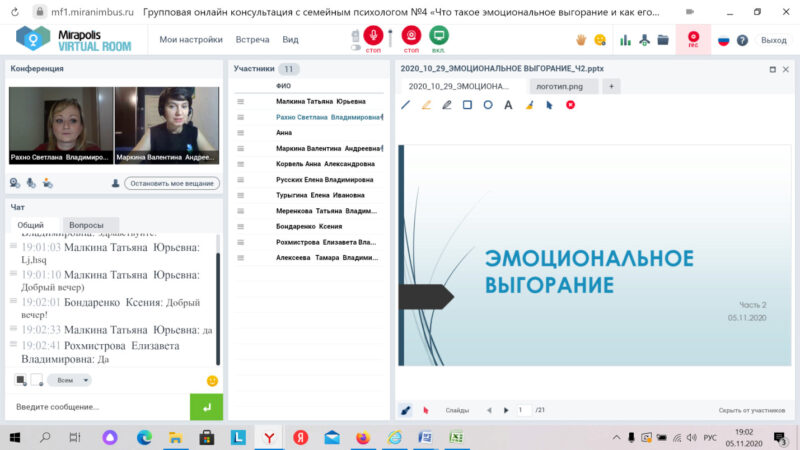Click Маркина Валентина video thumbnail
Viewport: 800px width, 450px height.
(167, 125)
